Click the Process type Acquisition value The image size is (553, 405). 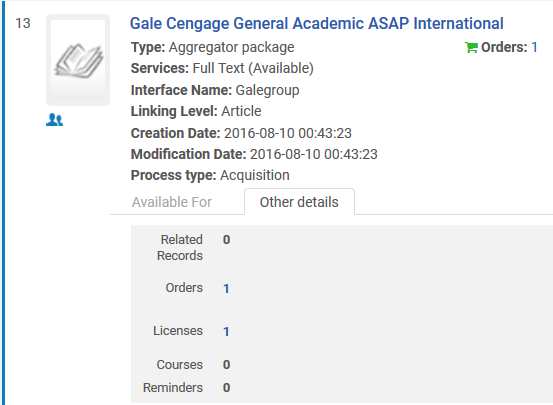[x=255, y=175]
